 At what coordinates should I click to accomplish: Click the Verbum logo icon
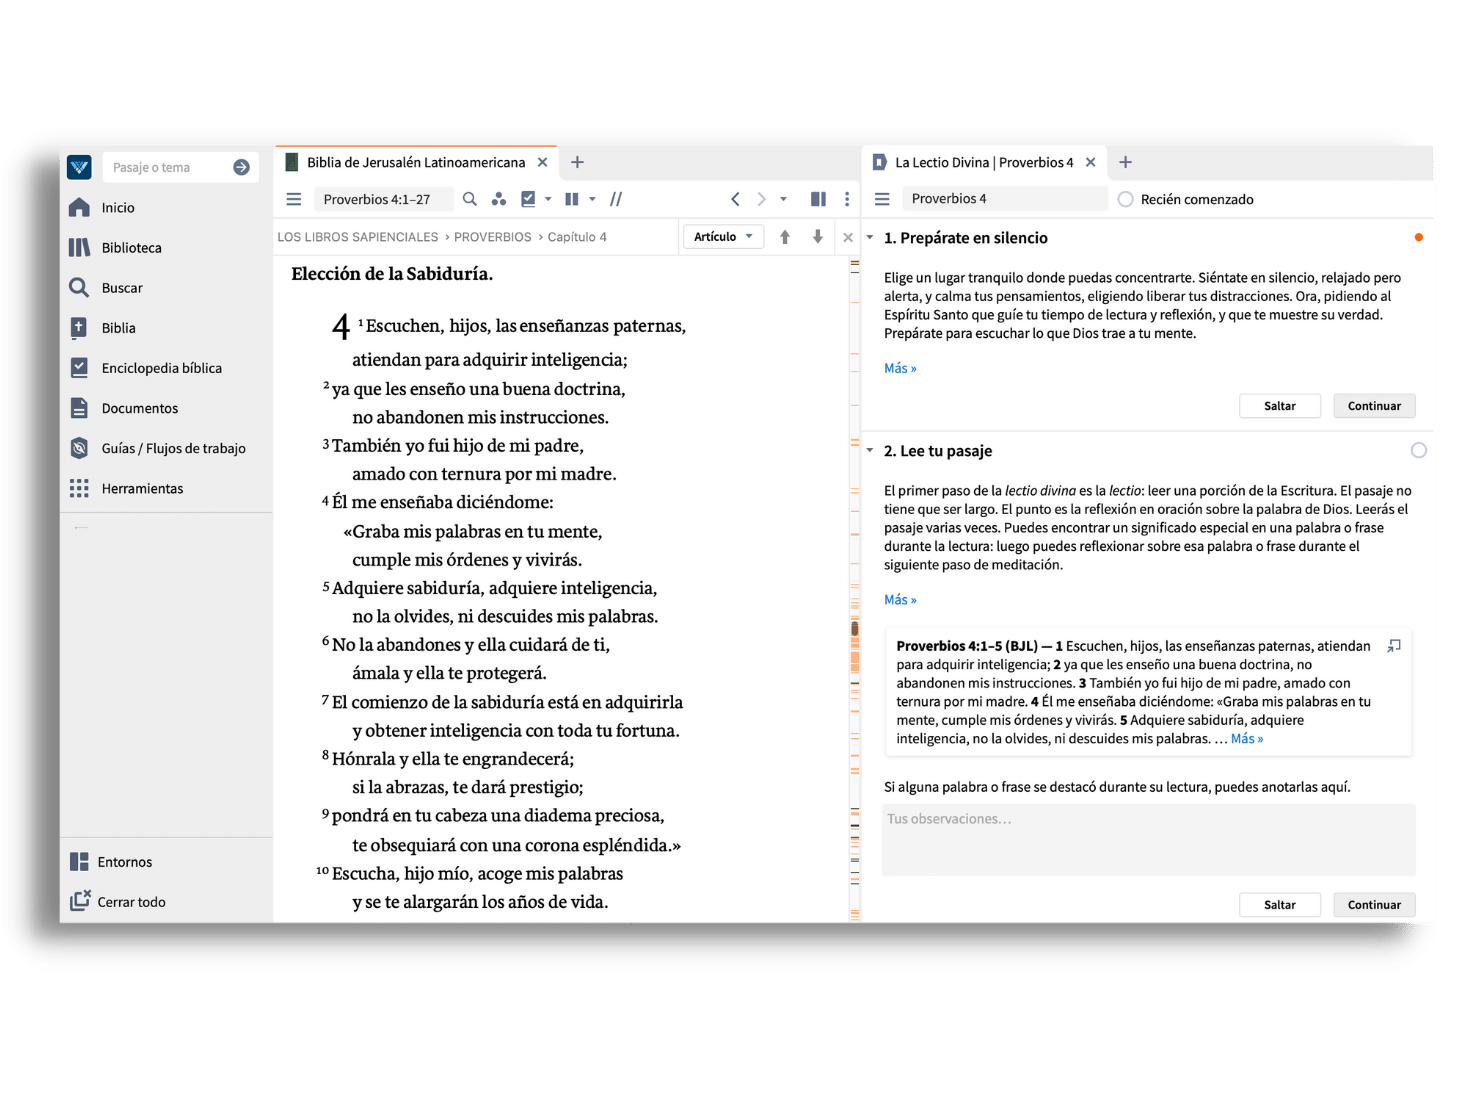click(x=79, y=167)
